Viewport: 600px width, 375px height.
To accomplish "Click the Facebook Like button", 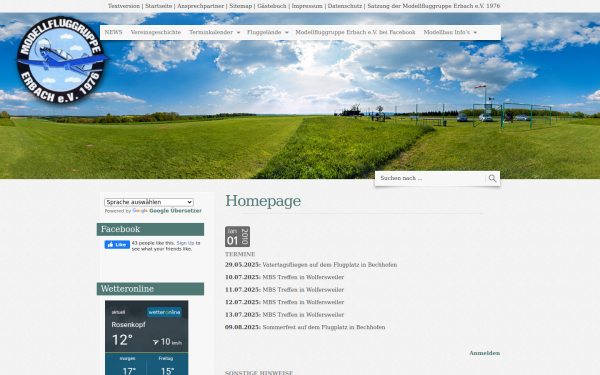I will tap(117, 245).
